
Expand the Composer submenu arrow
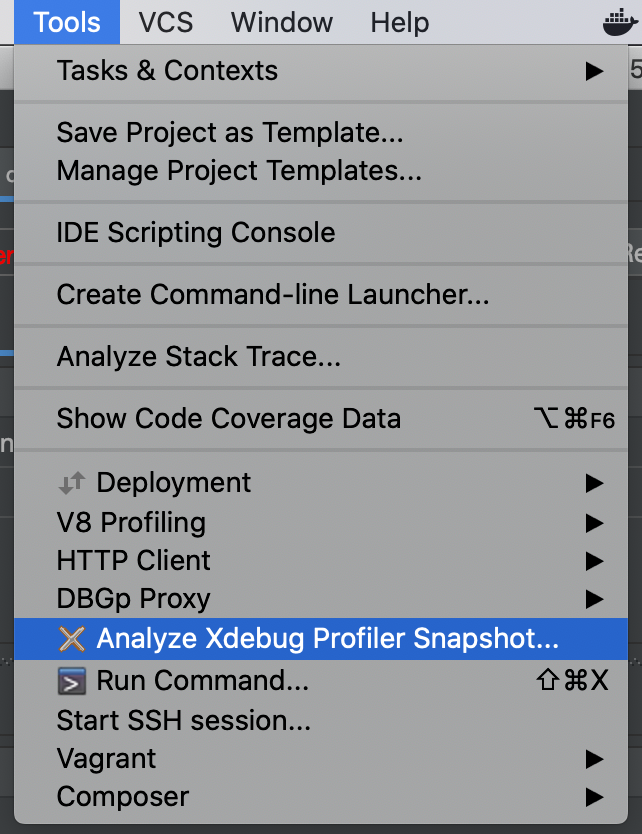pyautogui.click(x=594, y=797)
